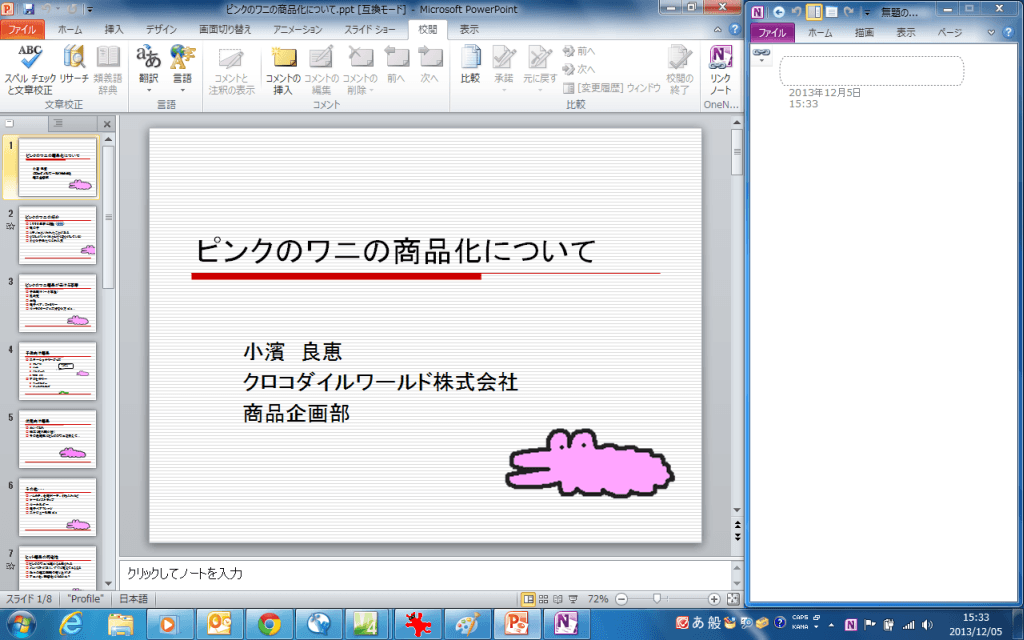Click 日本語 language in status bar
Viewport: 1024px width, 640px height.
point(134,599)
